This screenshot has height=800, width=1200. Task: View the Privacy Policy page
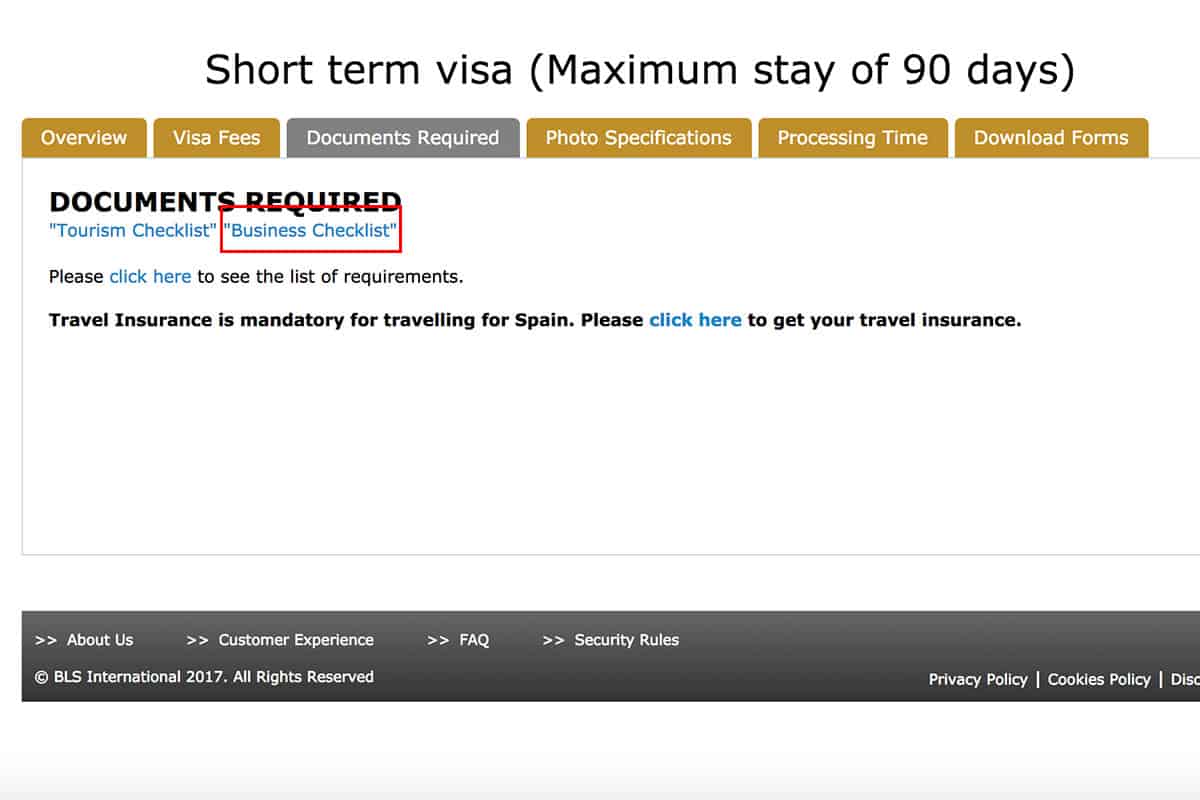pyautogui.click(x=977, y=679)
